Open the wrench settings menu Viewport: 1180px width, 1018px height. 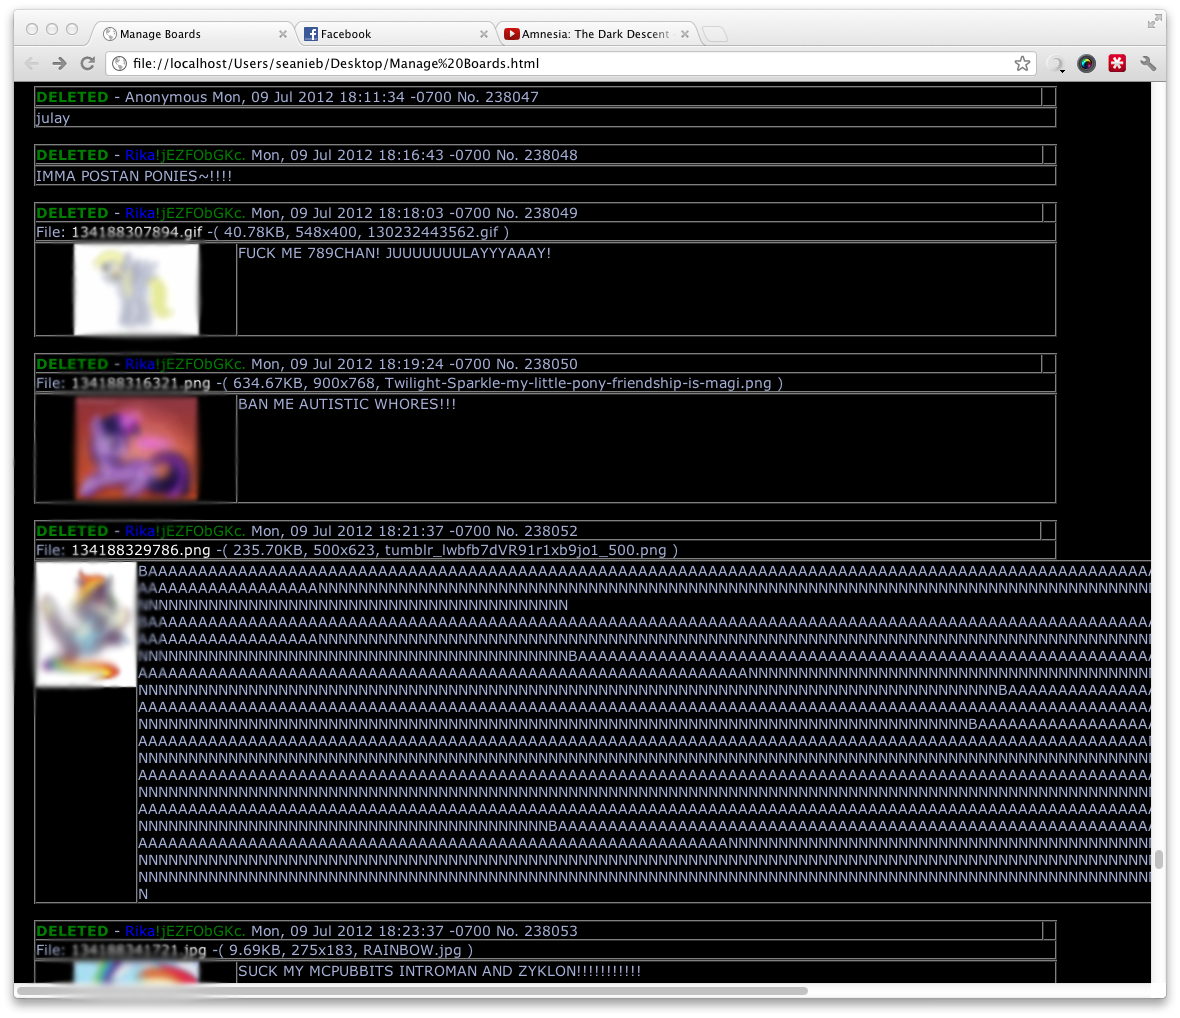tap(1148, 64)
